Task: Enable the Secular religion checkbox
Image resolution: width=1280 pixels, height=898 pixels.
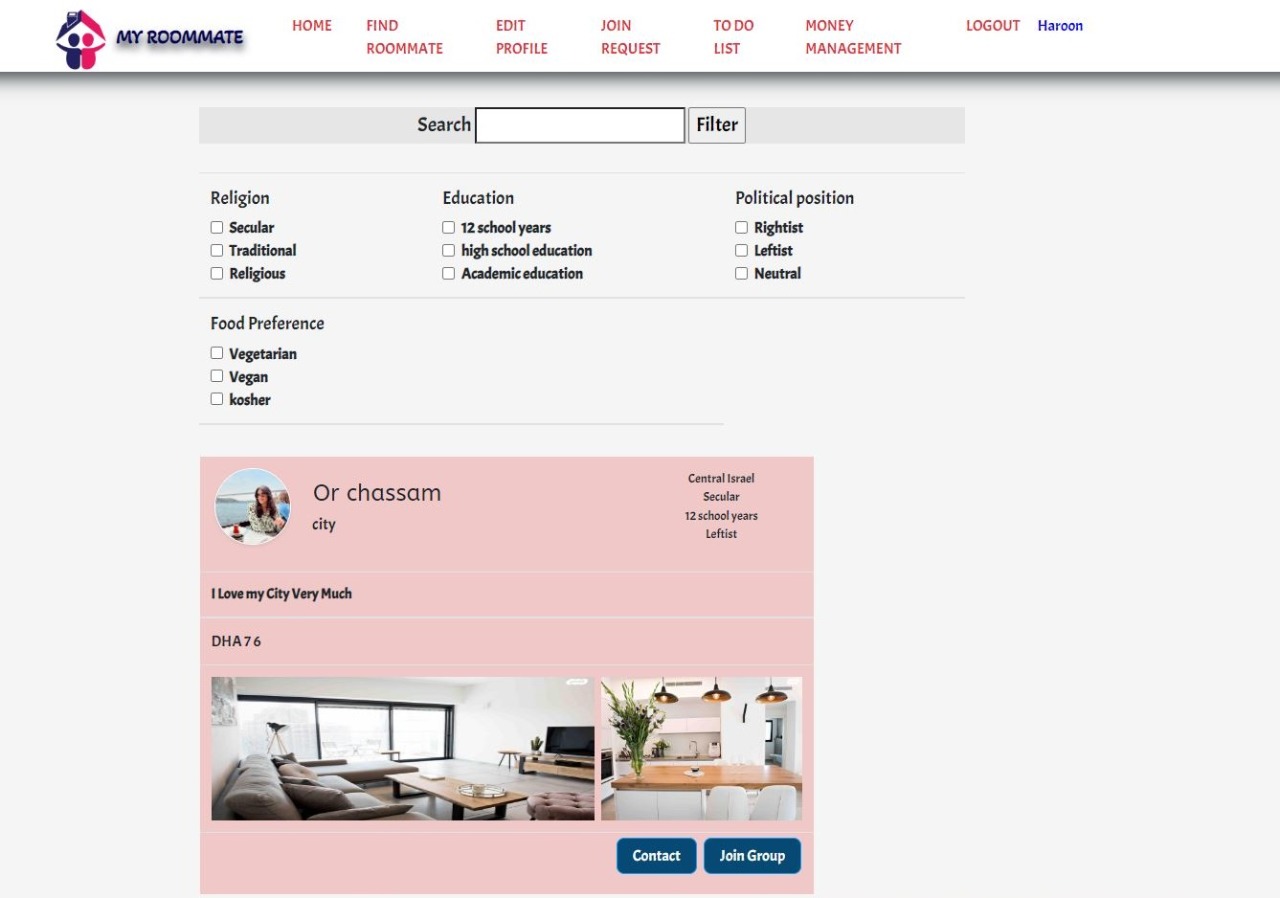Action: click(x=217, y=228)
